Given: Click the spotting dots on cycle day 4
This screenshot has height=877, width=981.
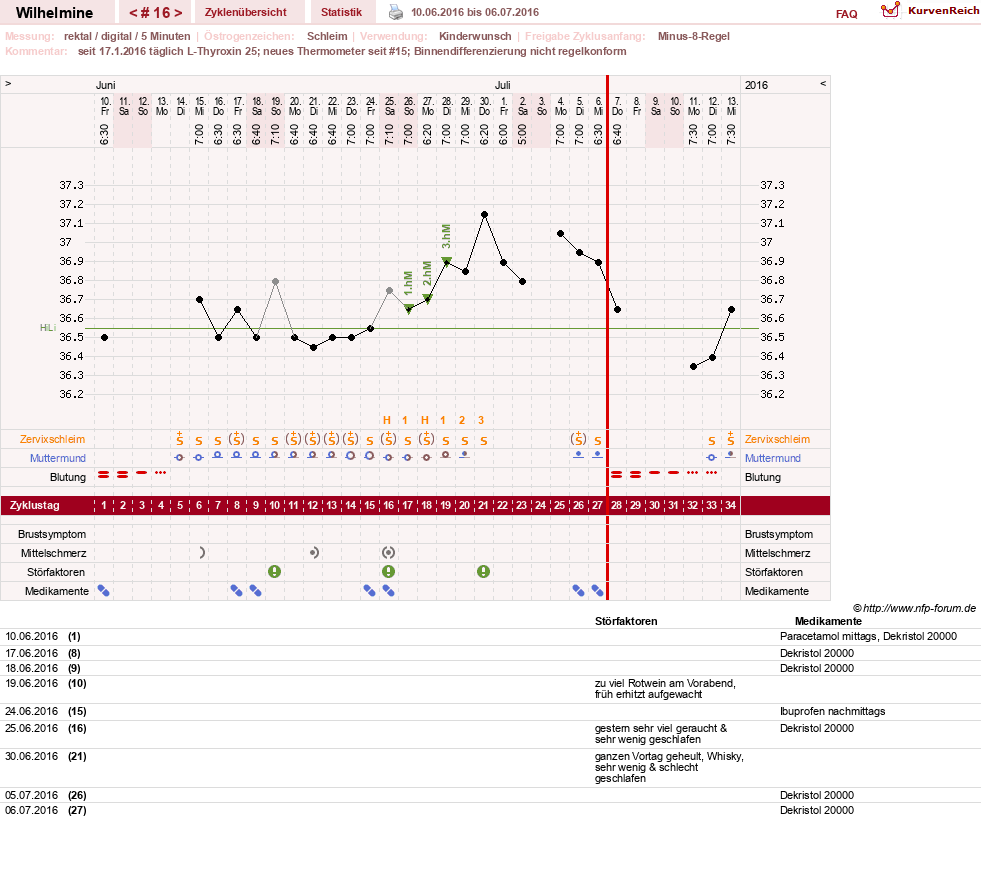Looking at the screenshot, I should point(161,472).
